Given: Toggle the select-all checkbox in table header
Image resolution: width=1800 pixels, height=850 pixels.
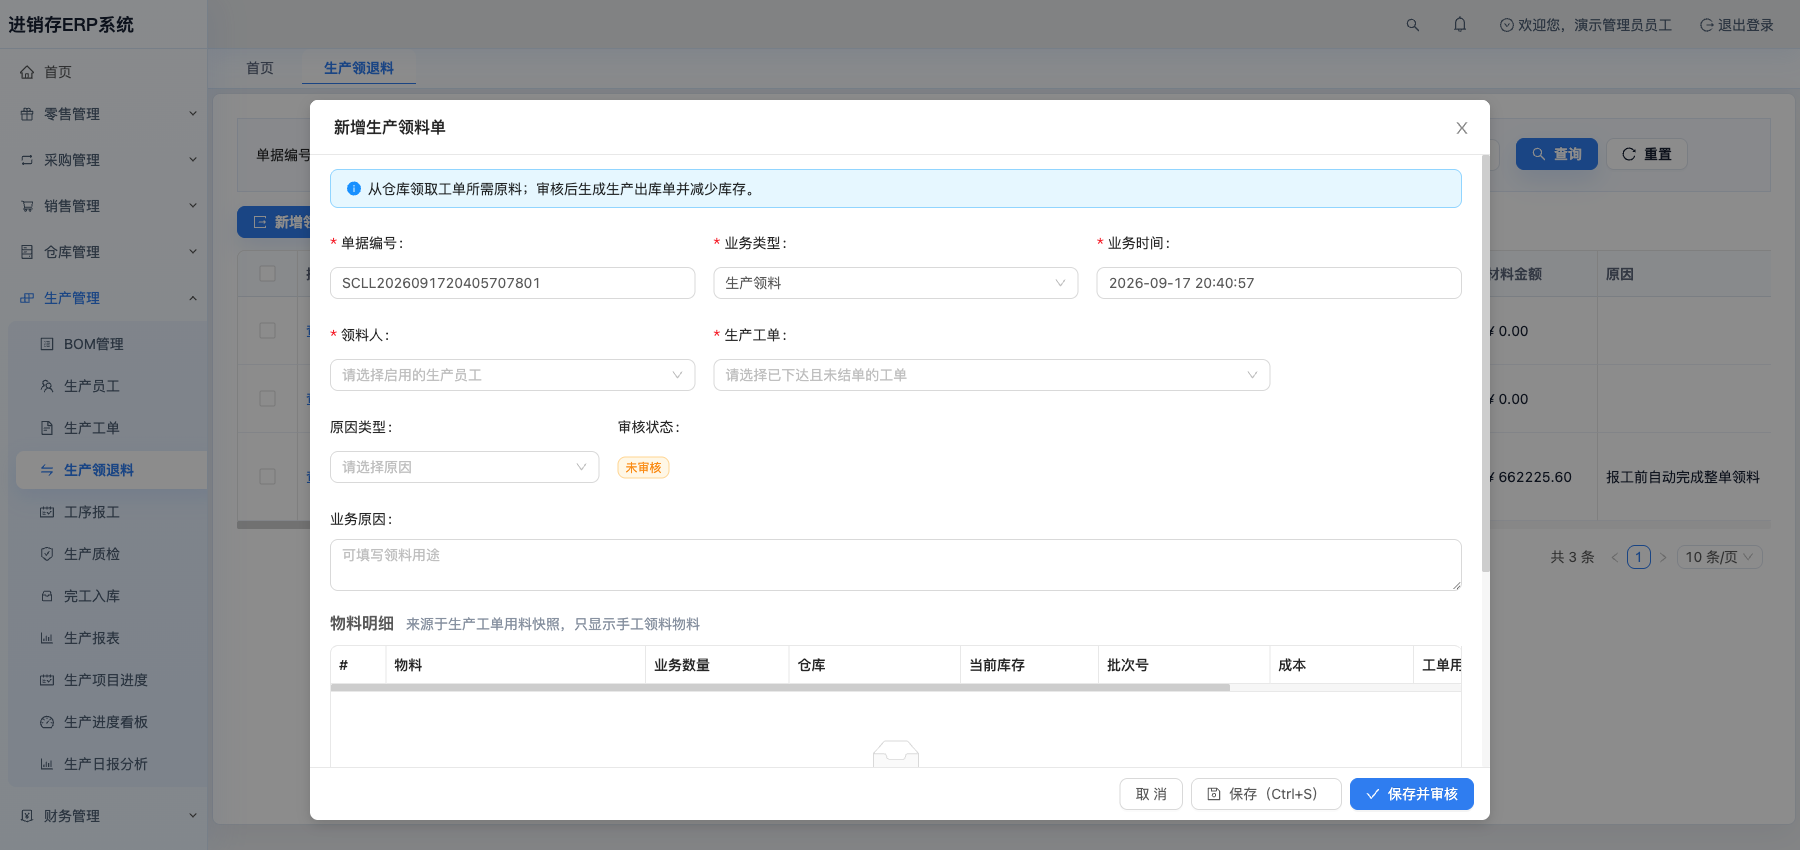Looking at the screenshot, I should tap(267, 274).
